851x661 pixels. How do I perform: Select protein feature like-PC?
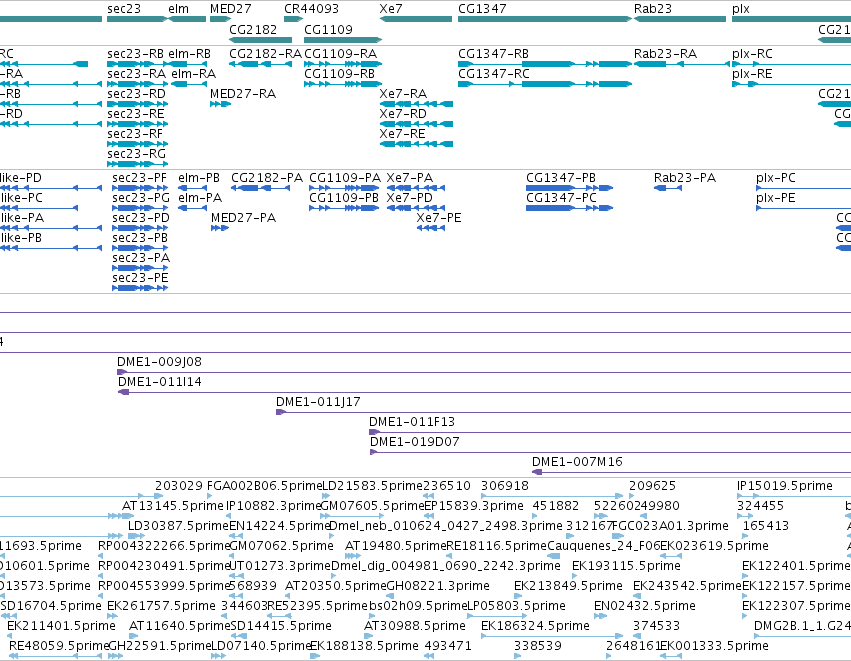pos(39,208)
